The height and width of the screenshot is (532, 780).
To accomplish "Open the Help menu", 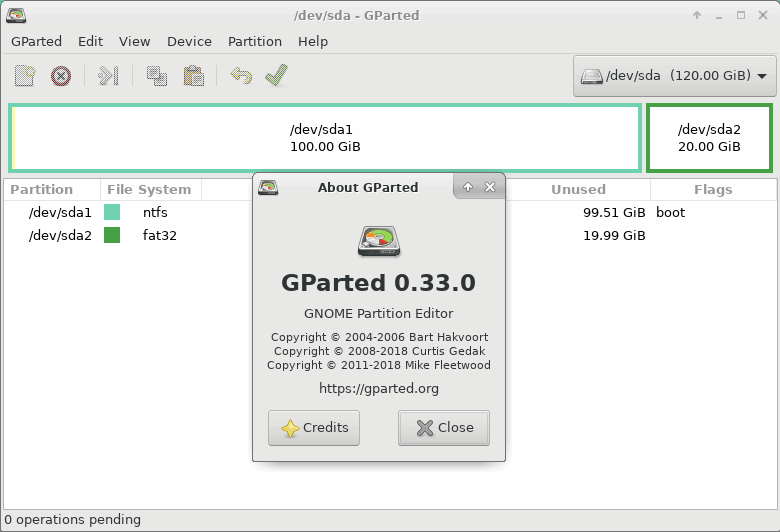I will click(x=313, y=41).
